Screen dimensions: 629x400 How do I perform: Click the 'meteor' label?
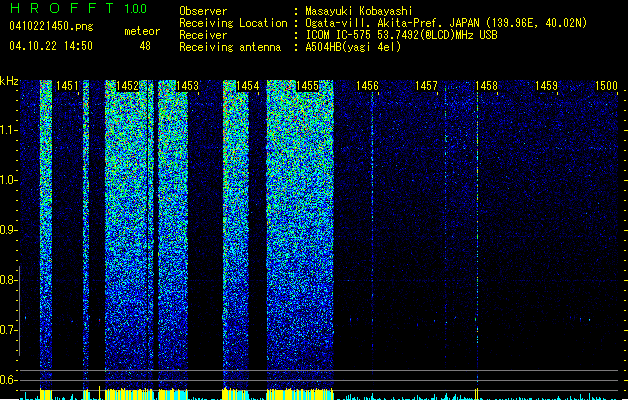(142, 31)
